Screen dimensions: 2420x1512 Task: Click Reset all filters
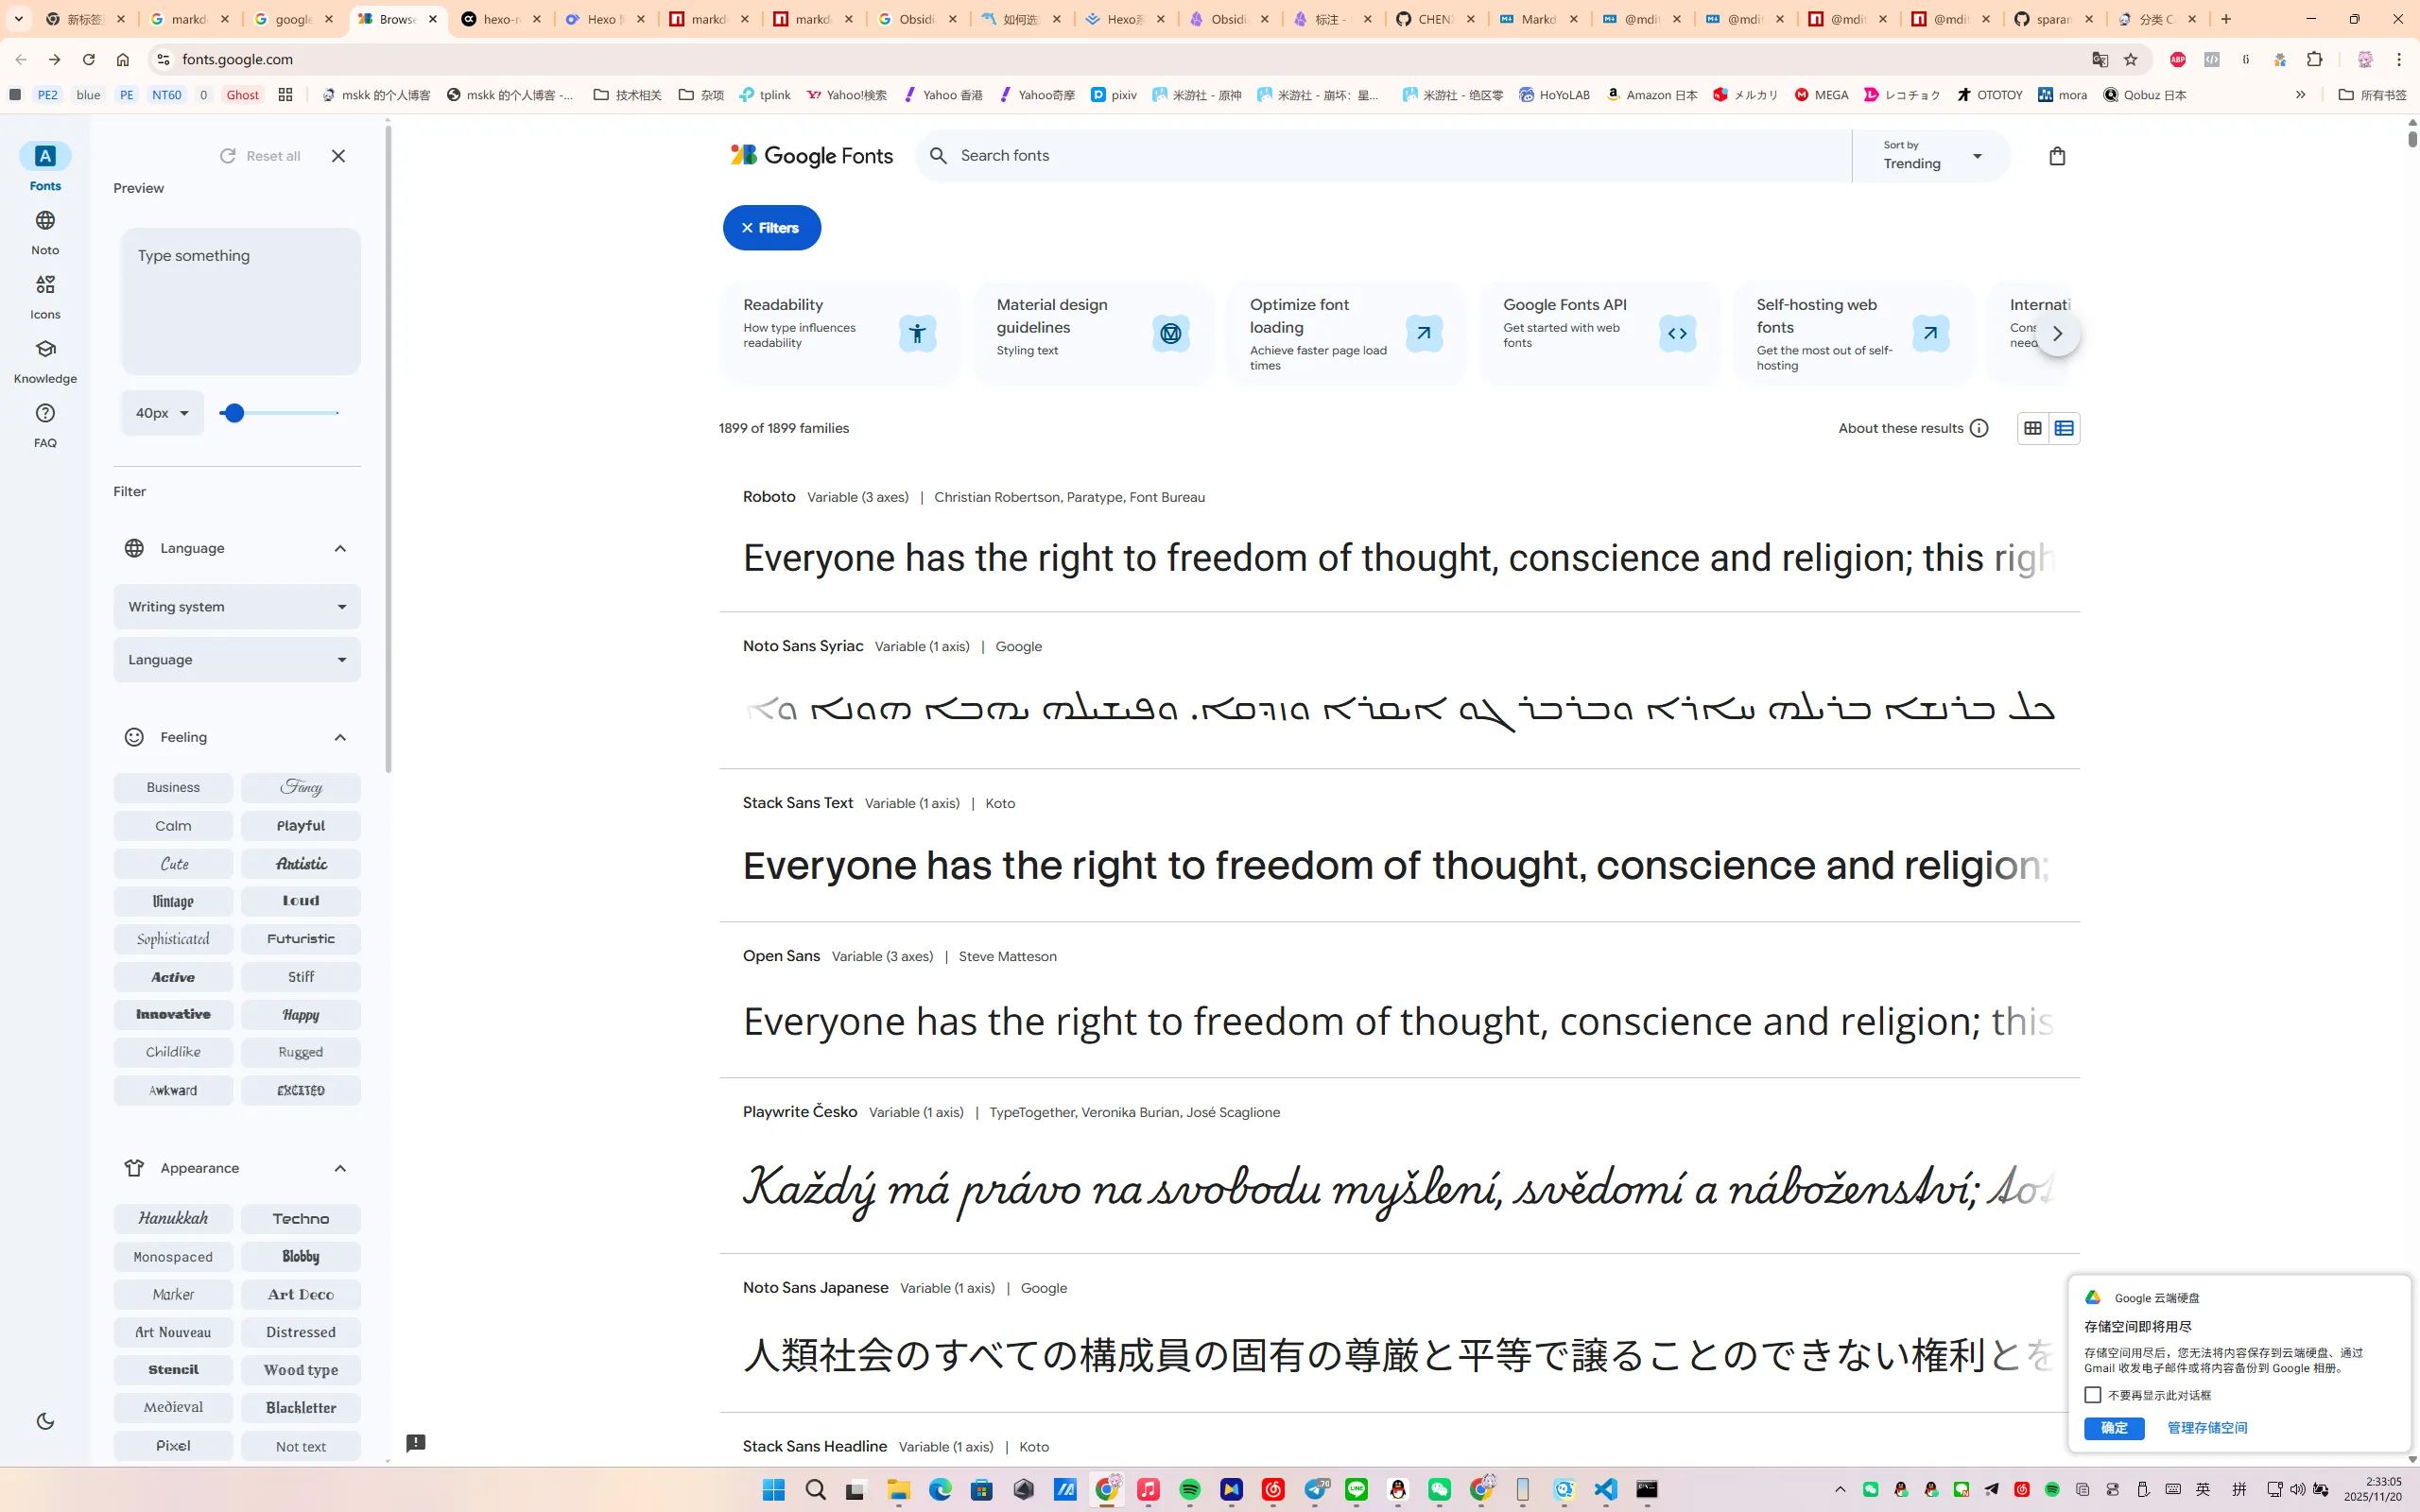click(260, 156)
